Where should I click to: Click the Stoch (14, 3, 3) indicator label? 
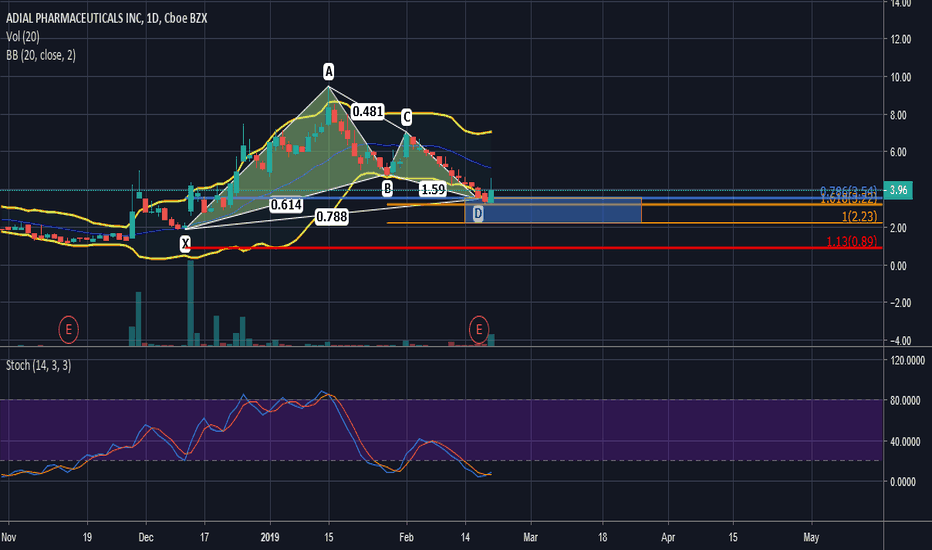click(38, 365)
